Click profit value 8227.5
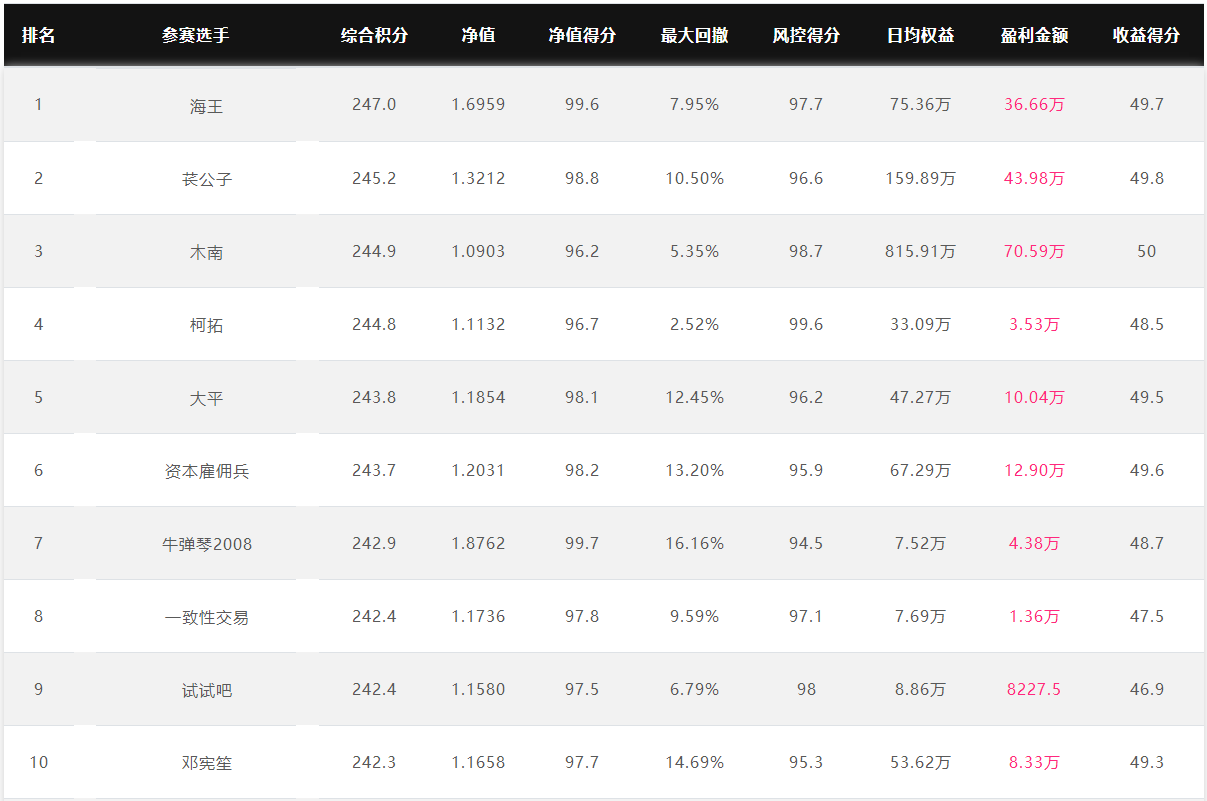Image resolution: width=1207 pixels, height=801 pixels. coord(1034,689)
